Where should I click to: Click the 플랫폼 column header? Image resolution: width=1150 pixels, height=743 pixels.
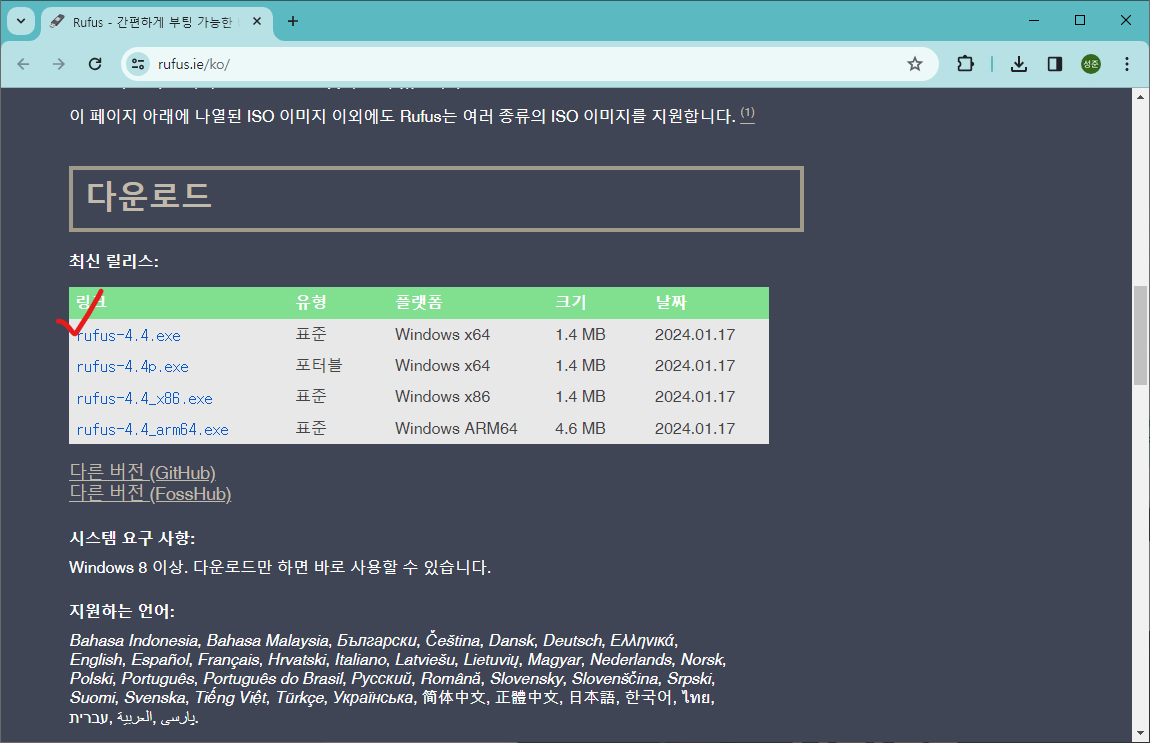point(419,302)
